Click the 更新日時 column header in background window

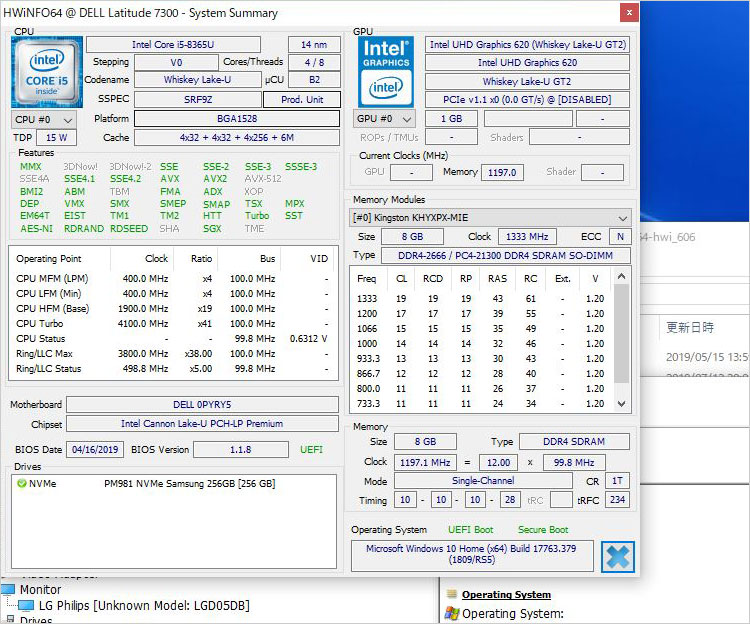(x=690, y=328)
